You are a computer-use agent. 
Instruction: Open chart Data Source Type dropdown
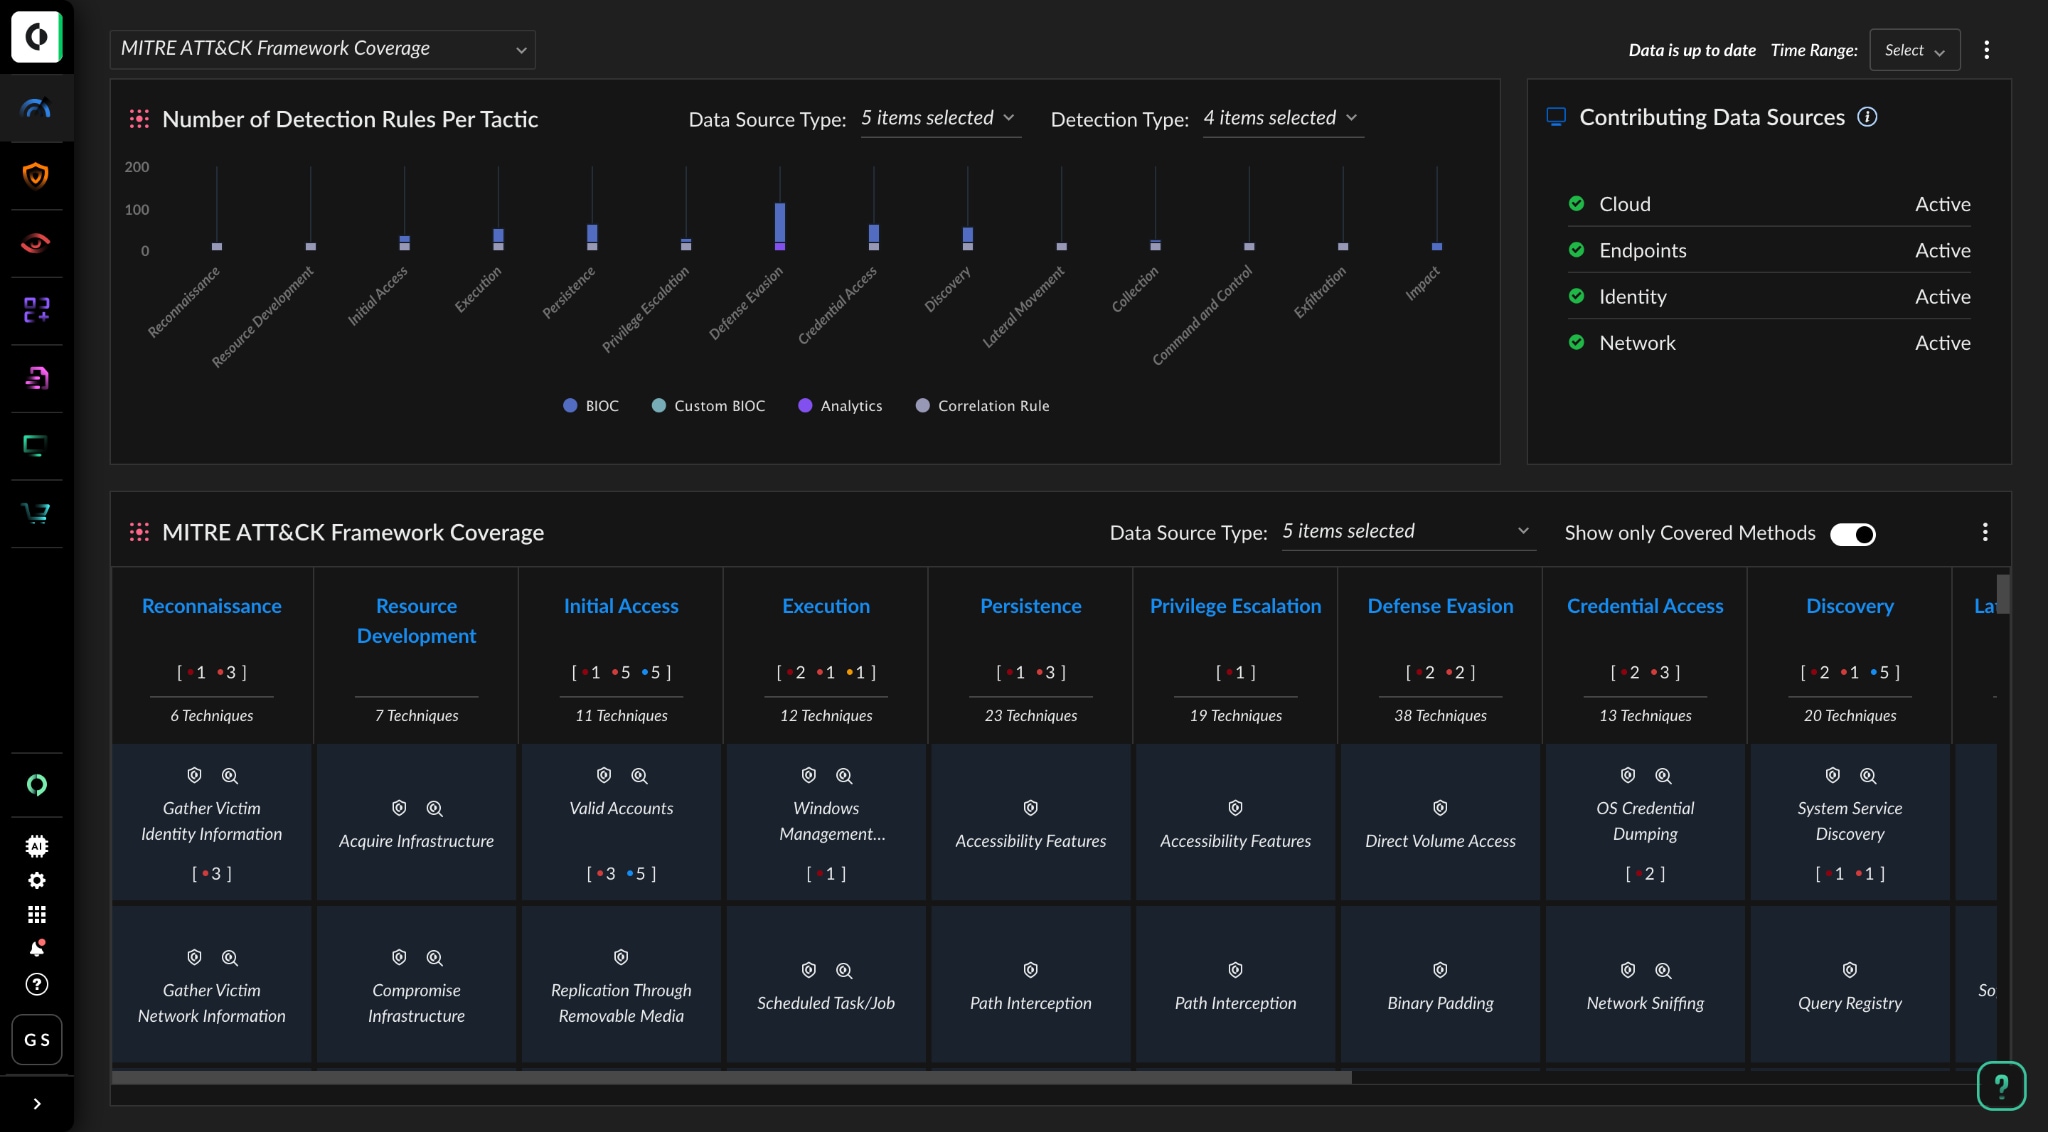pos(940,119)
